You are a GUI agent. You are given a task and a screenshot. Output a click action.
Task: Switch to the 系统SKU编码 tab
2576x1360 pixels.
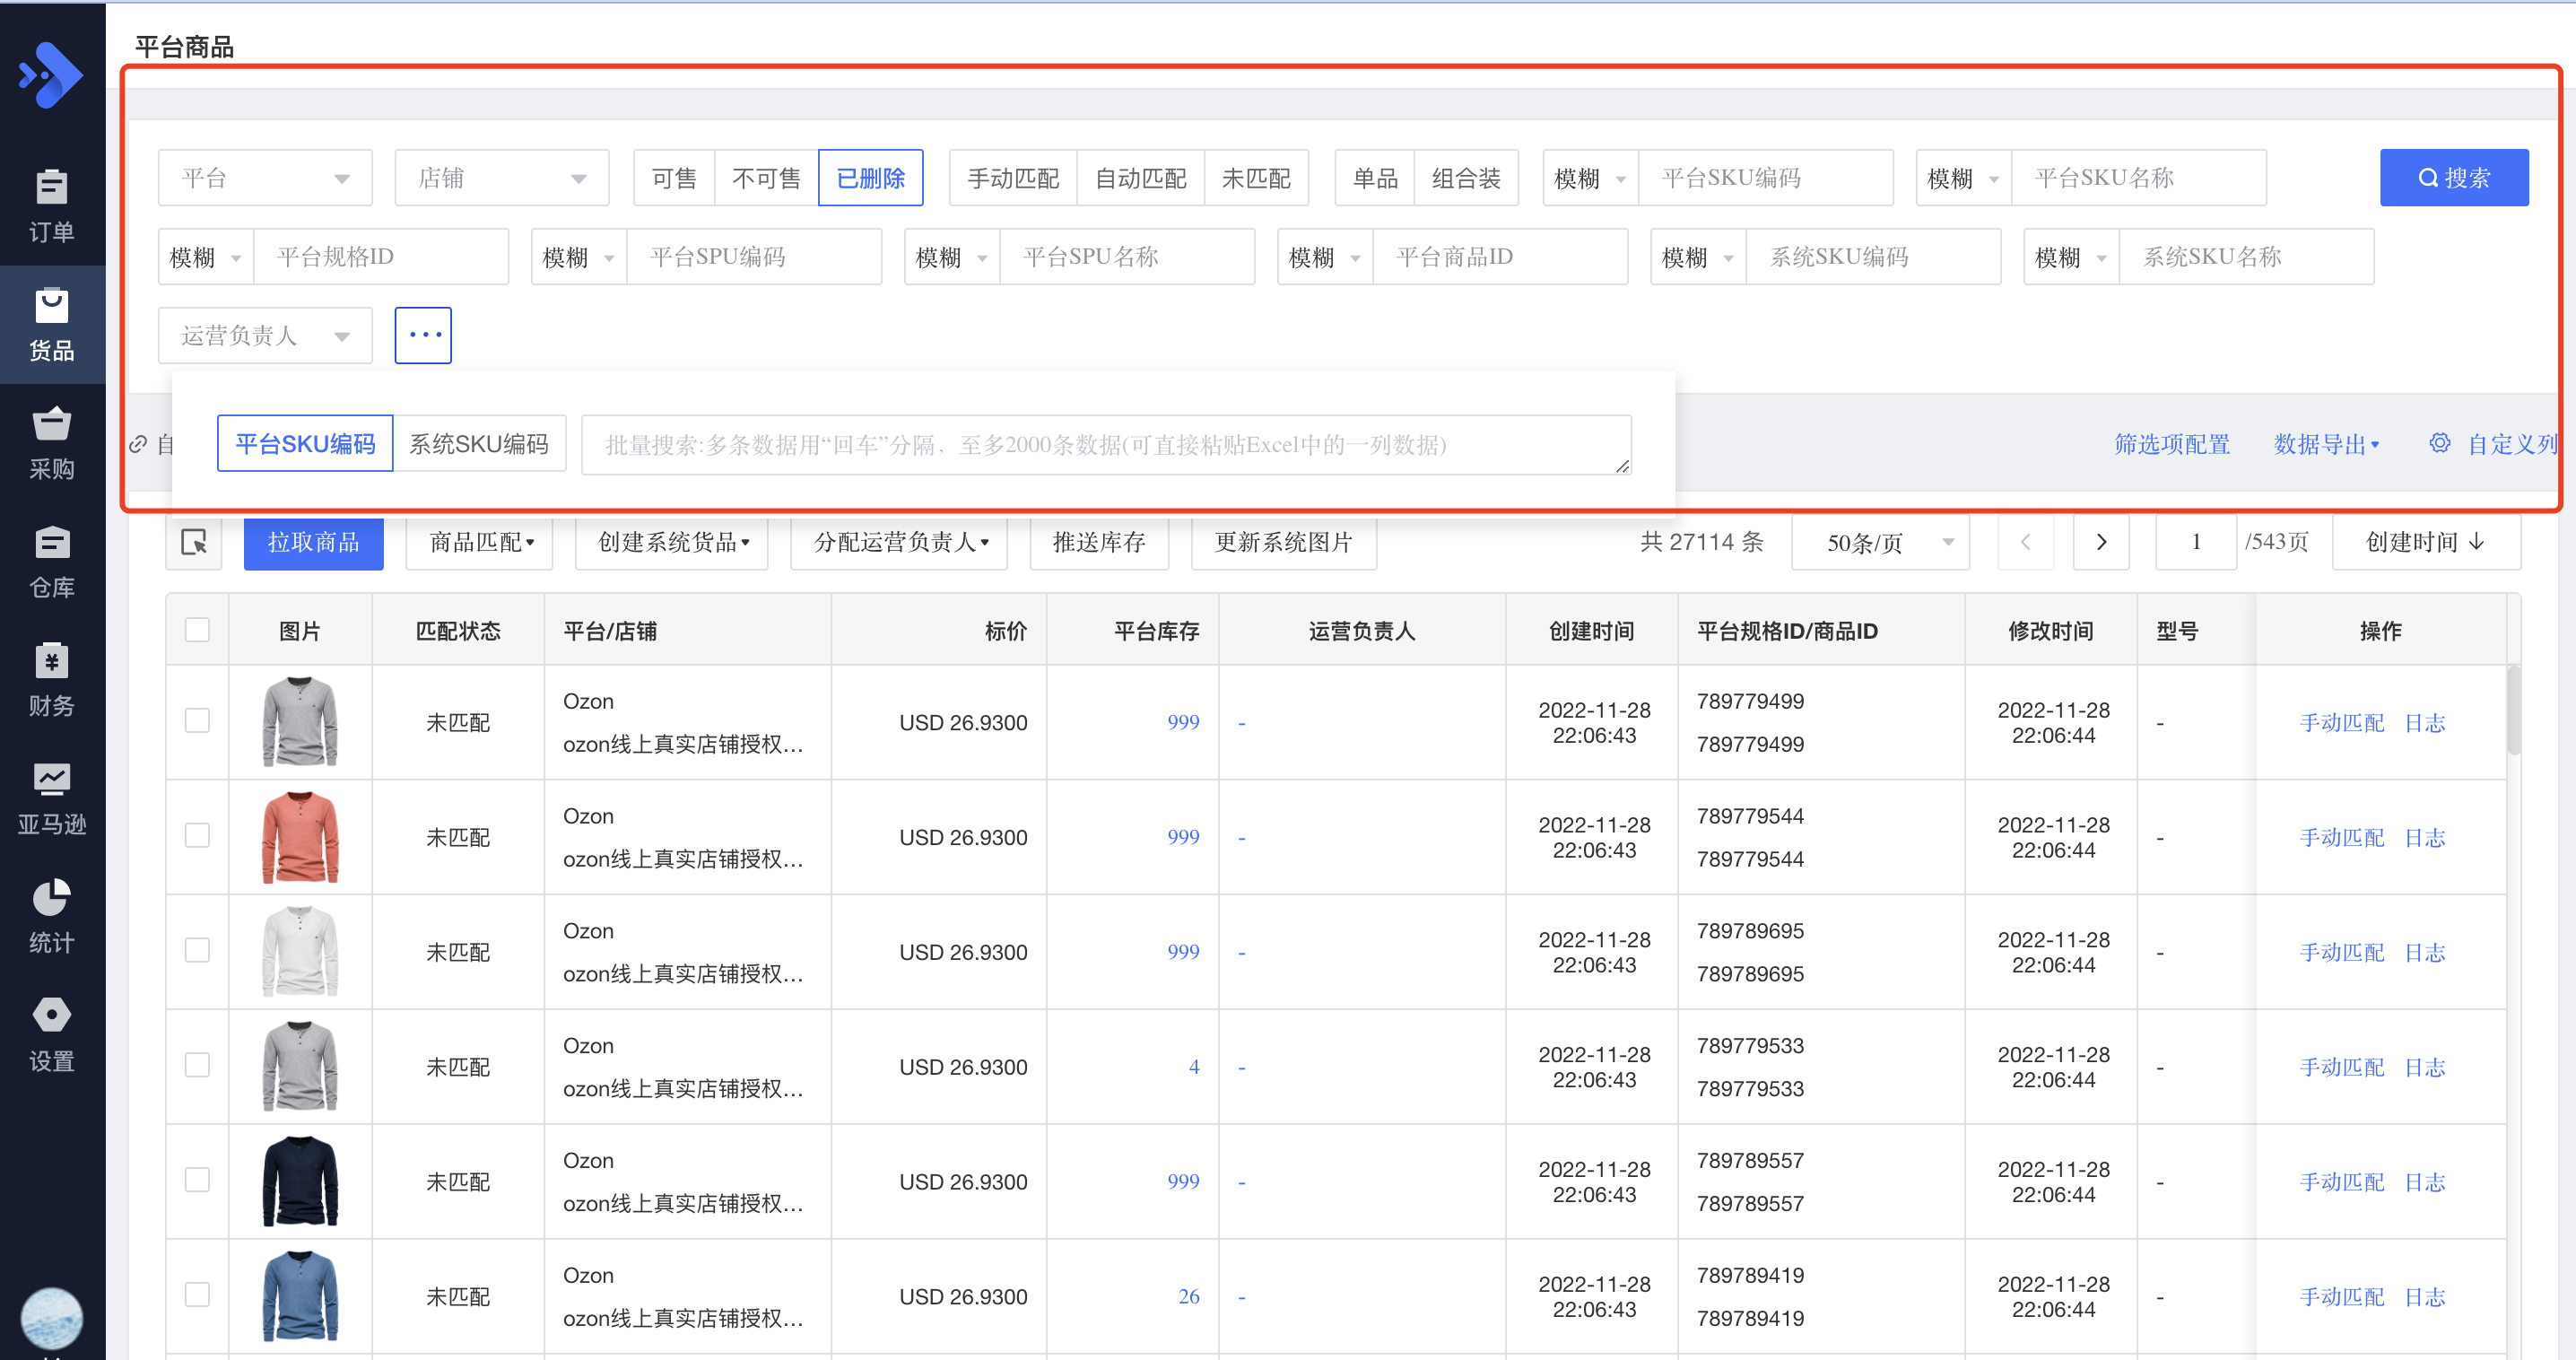pyautogui.click(x=479, y=444)
